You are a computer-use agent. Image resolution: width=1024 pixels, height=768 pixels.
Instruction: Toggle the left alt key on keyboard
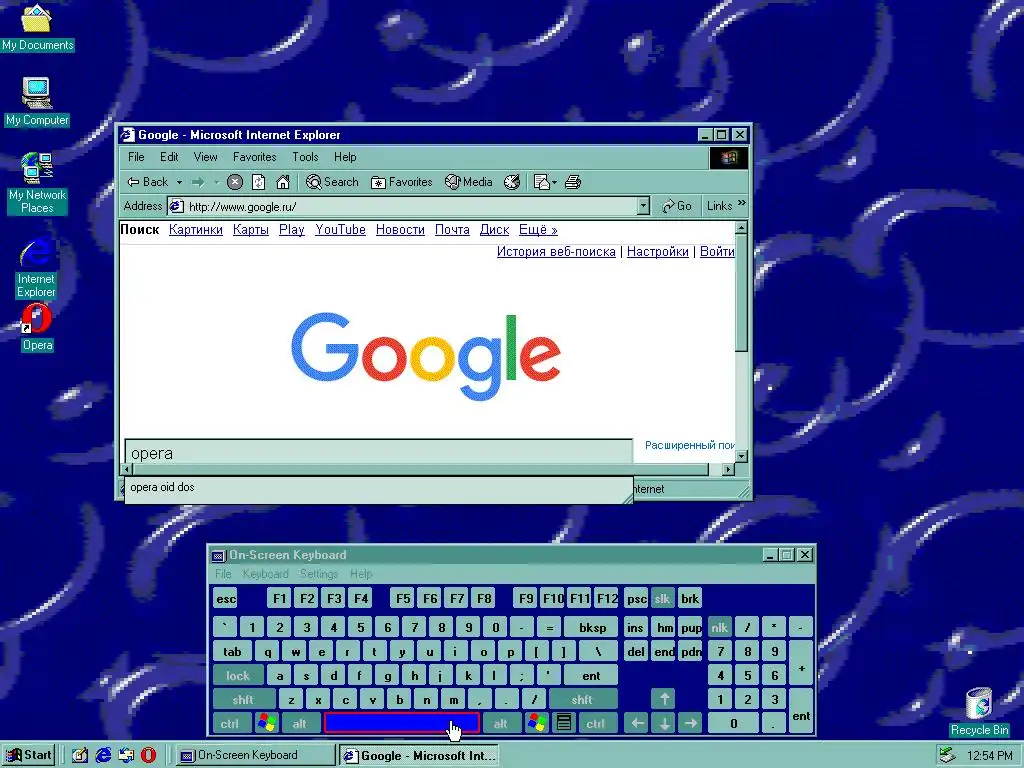[299, 724]
